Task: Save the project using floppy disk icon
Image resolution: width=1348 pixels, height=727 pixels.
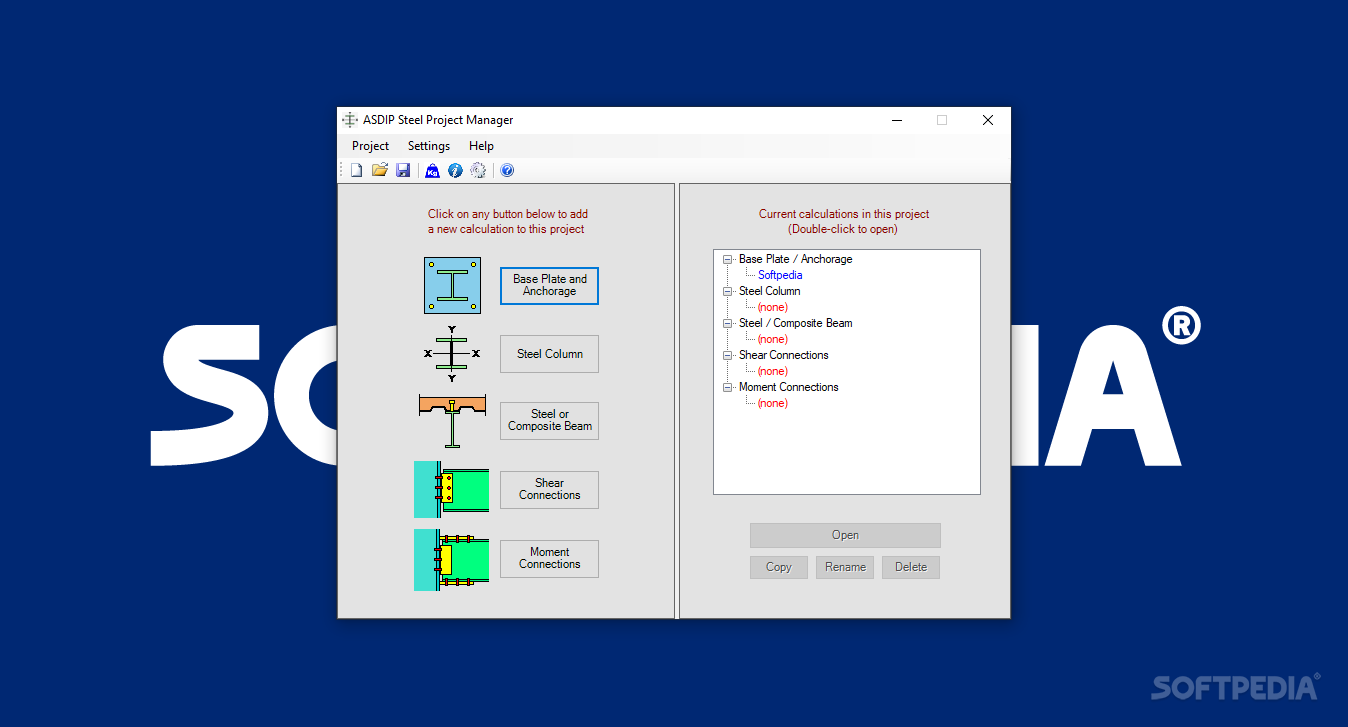Action: click(x=403, y=171)
